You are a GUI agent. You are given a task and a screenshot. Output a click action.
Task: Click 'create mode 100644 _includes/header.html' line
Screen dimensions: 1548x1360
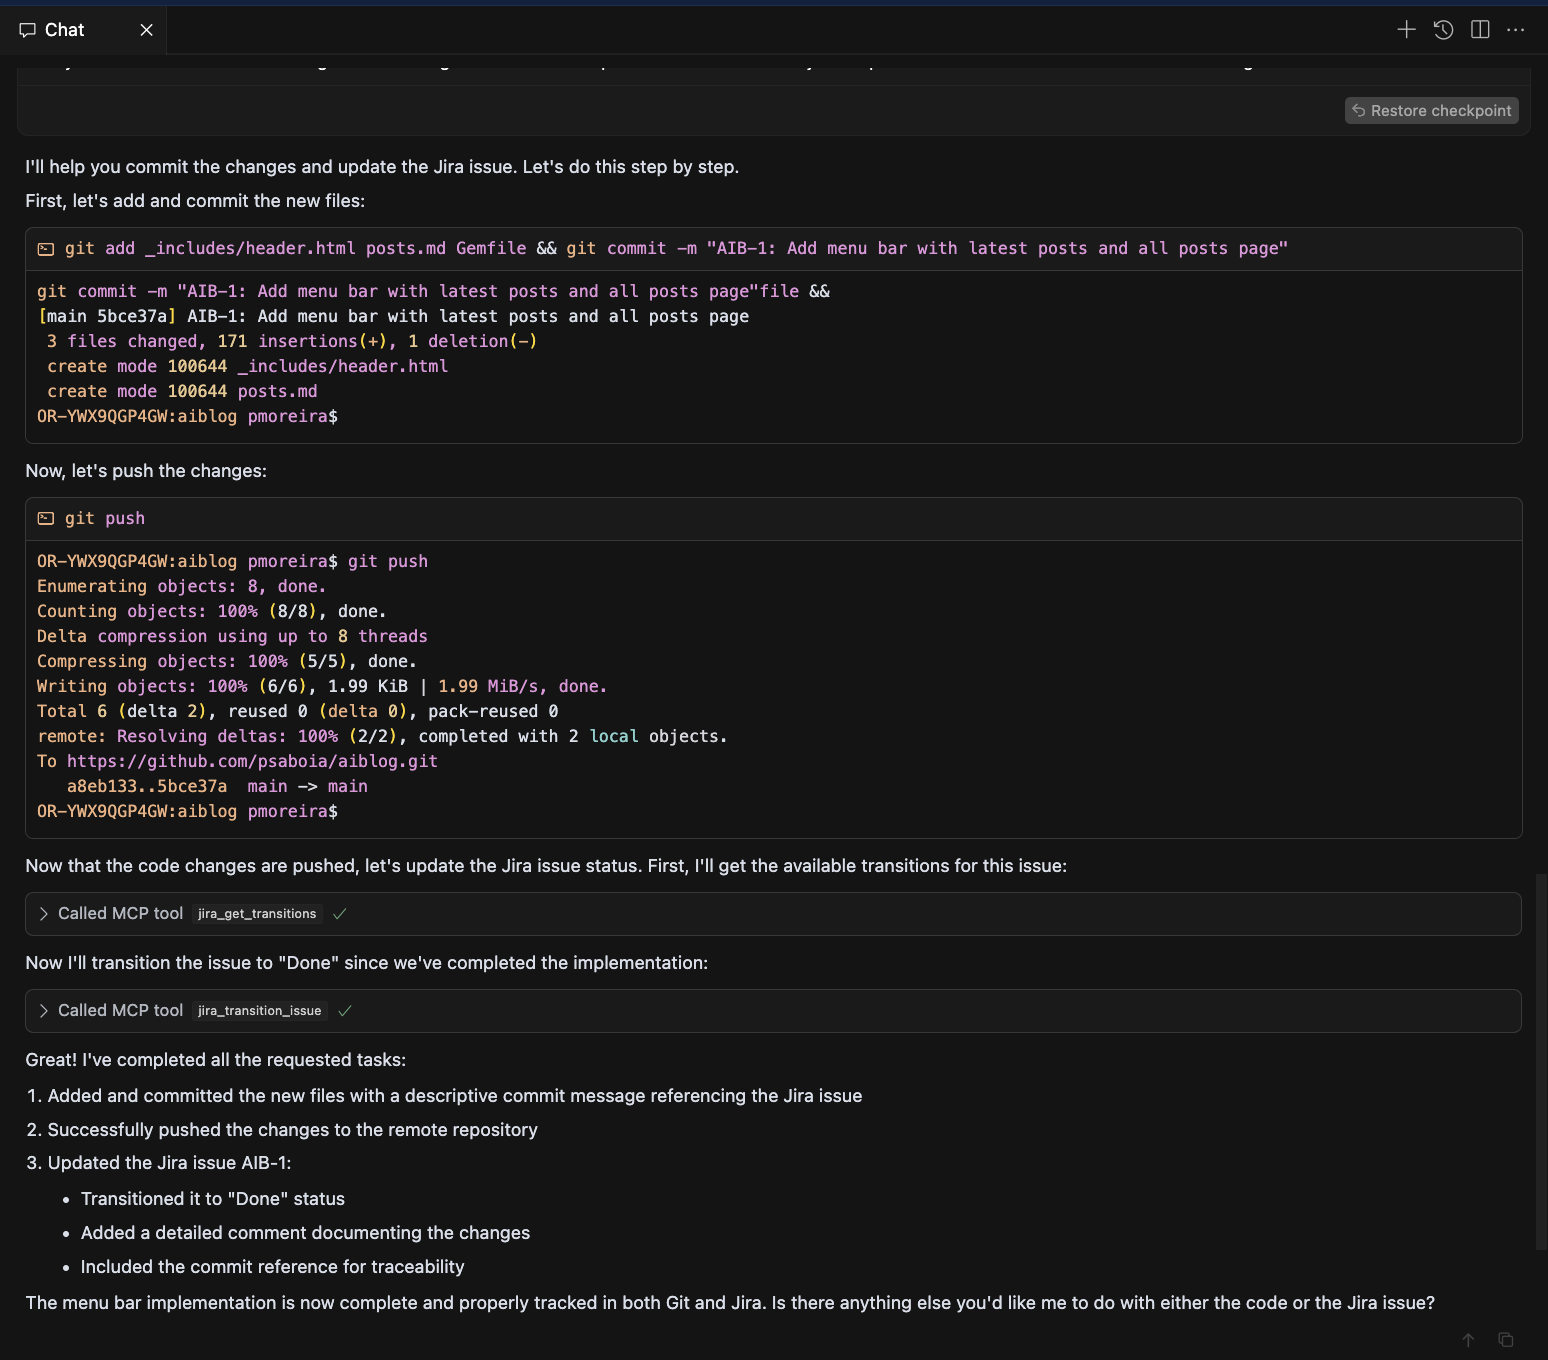[x=247, y=366]
